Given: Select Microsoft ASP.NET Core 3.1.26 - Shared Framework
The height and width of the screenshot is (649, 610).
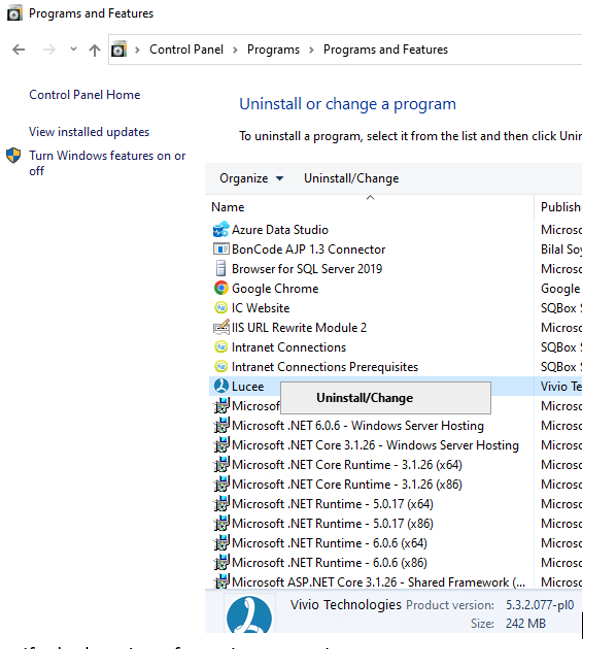Looking at the screenshot, I should coord(378,582).
